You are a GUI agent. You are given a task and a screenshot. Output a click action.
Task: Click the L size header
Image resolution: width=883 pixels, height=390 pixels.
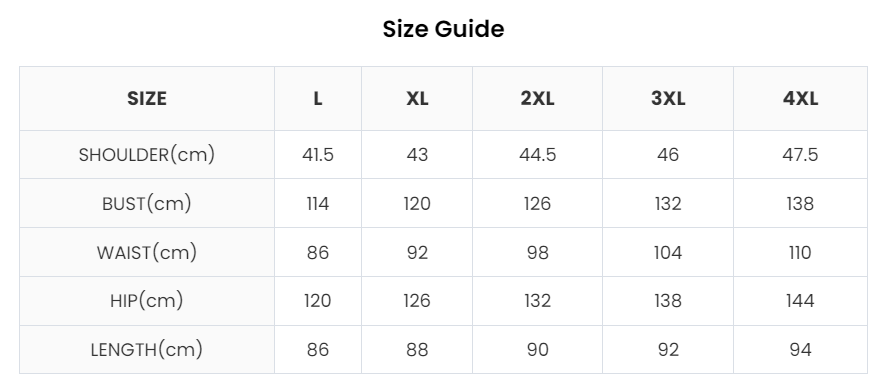click(318, 98)
